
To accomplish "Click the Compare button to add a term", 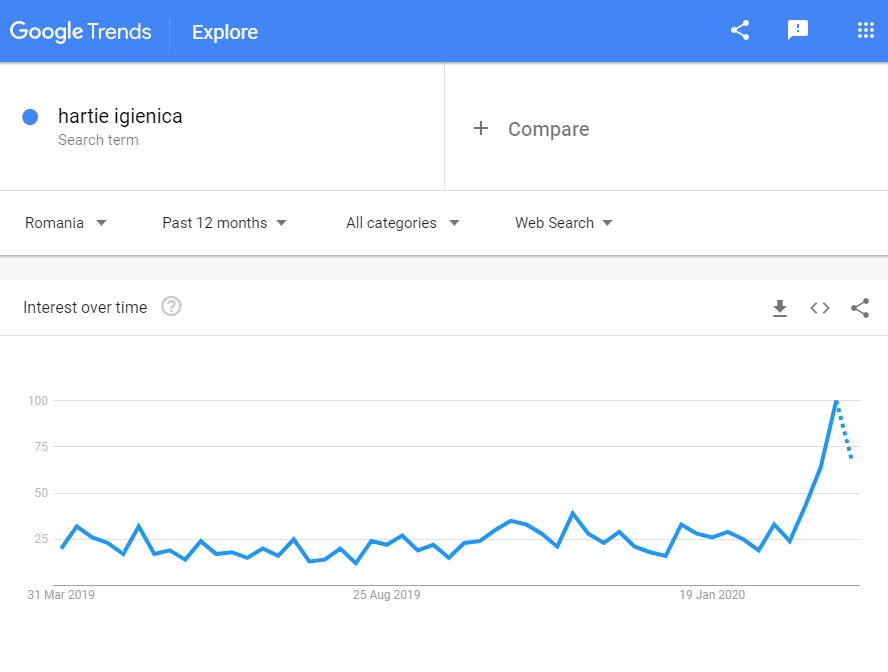I will click(548, 129).
